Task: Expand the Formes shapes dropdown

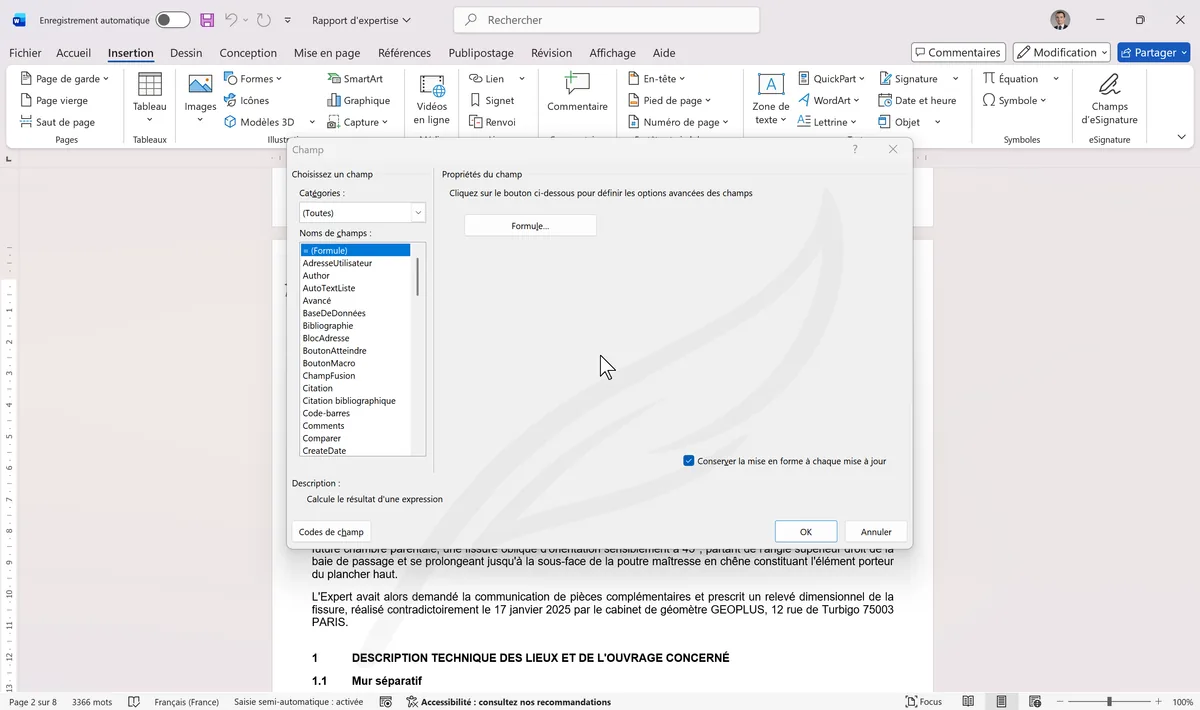Action: point(254,79)
